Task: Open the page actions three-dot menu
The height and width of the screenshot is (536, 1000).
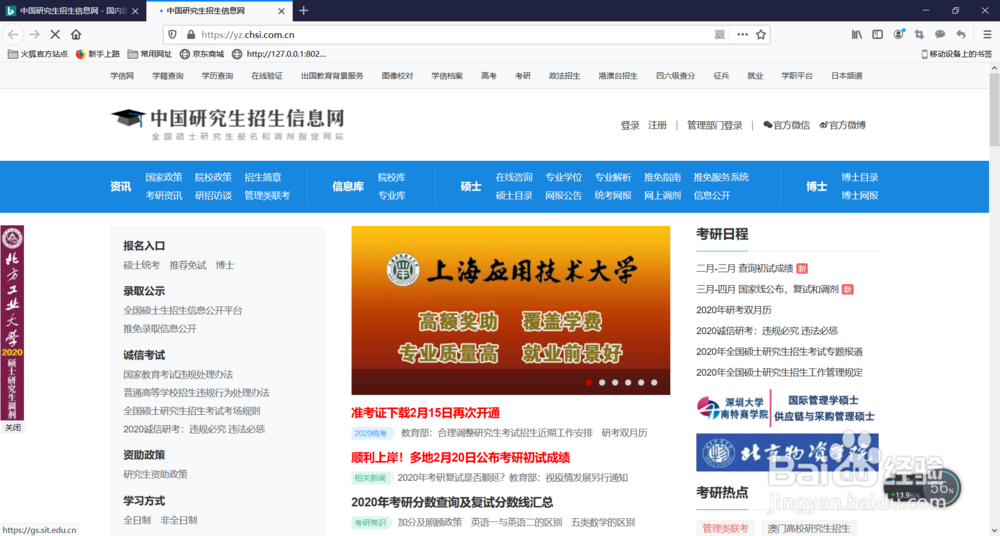Action: (x=742, y=34)
